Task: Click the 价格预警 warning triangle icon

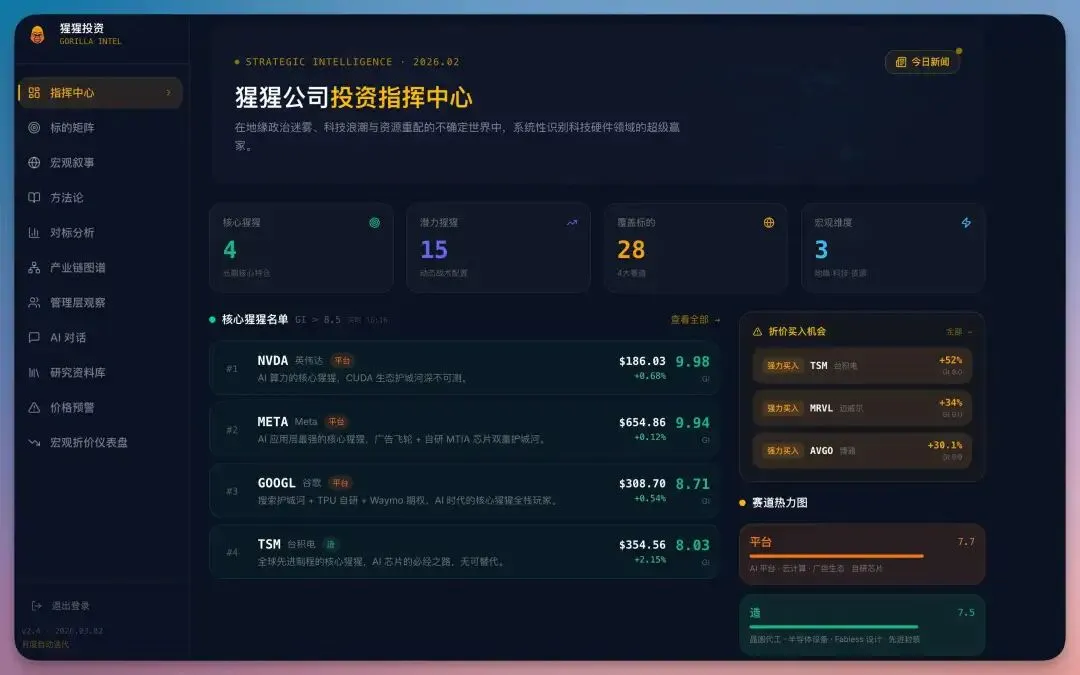Action: 34,408
